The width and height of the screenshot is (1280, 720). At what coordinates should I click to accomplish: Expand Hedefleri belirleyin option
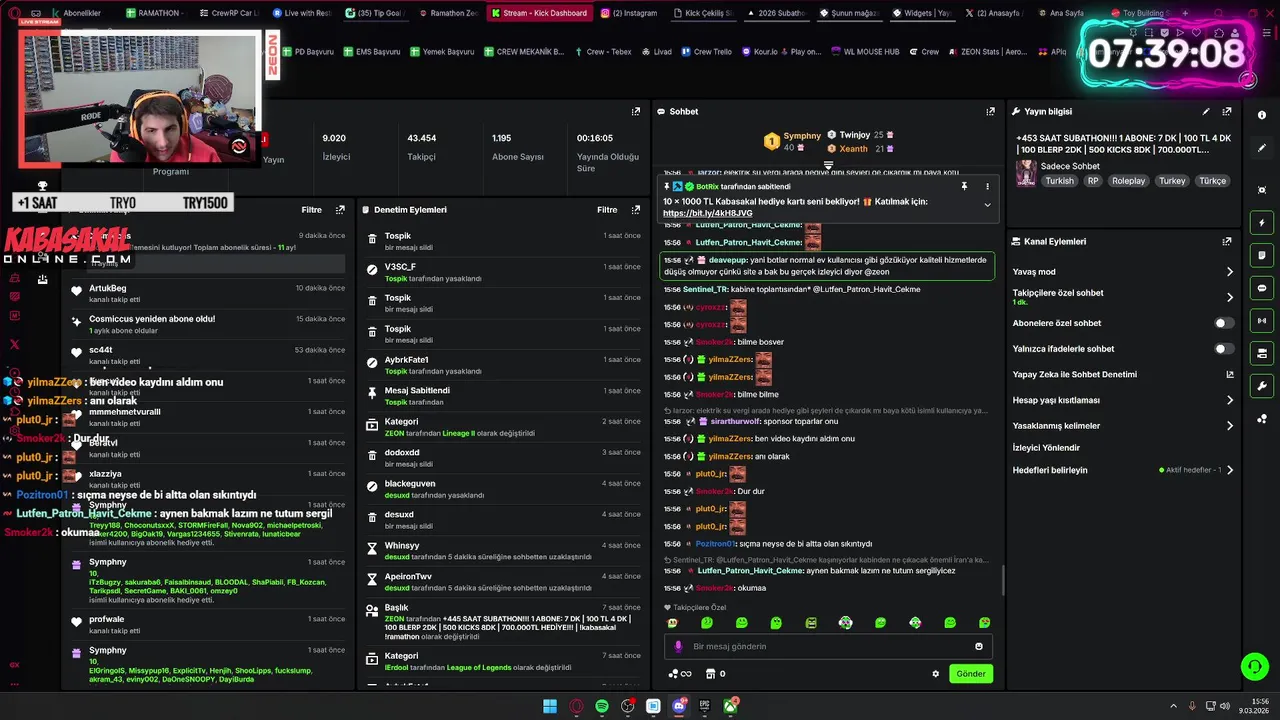pos(1229,470)
